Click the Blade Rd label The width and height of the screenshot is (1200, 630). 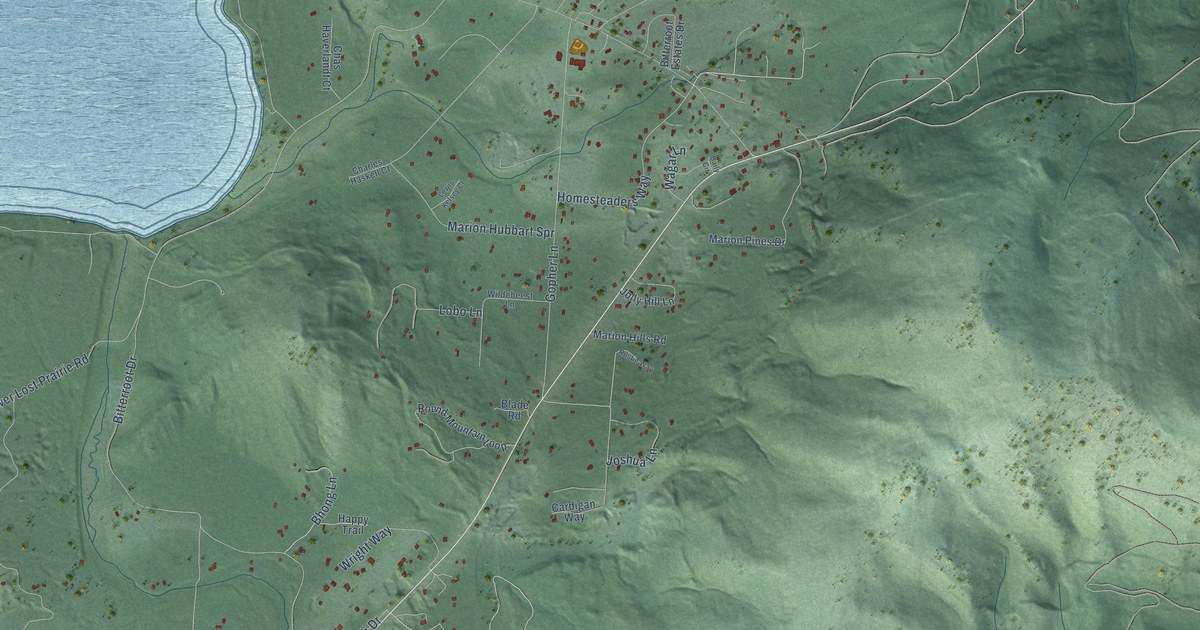[514, 409]
